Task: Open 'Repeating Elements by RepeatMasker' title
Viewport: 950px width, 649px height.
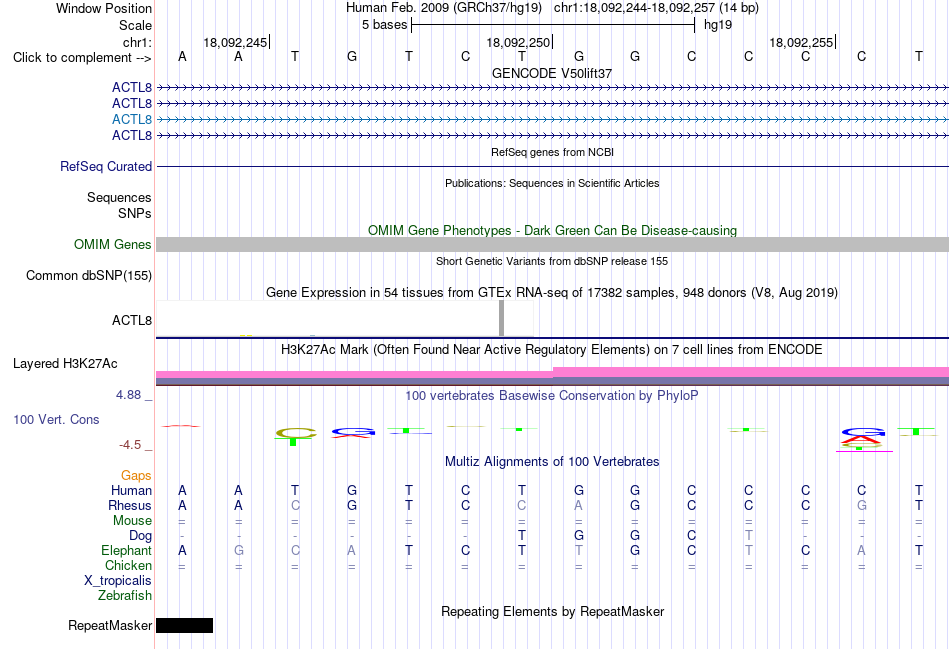Action: click(x=552, y=611)
